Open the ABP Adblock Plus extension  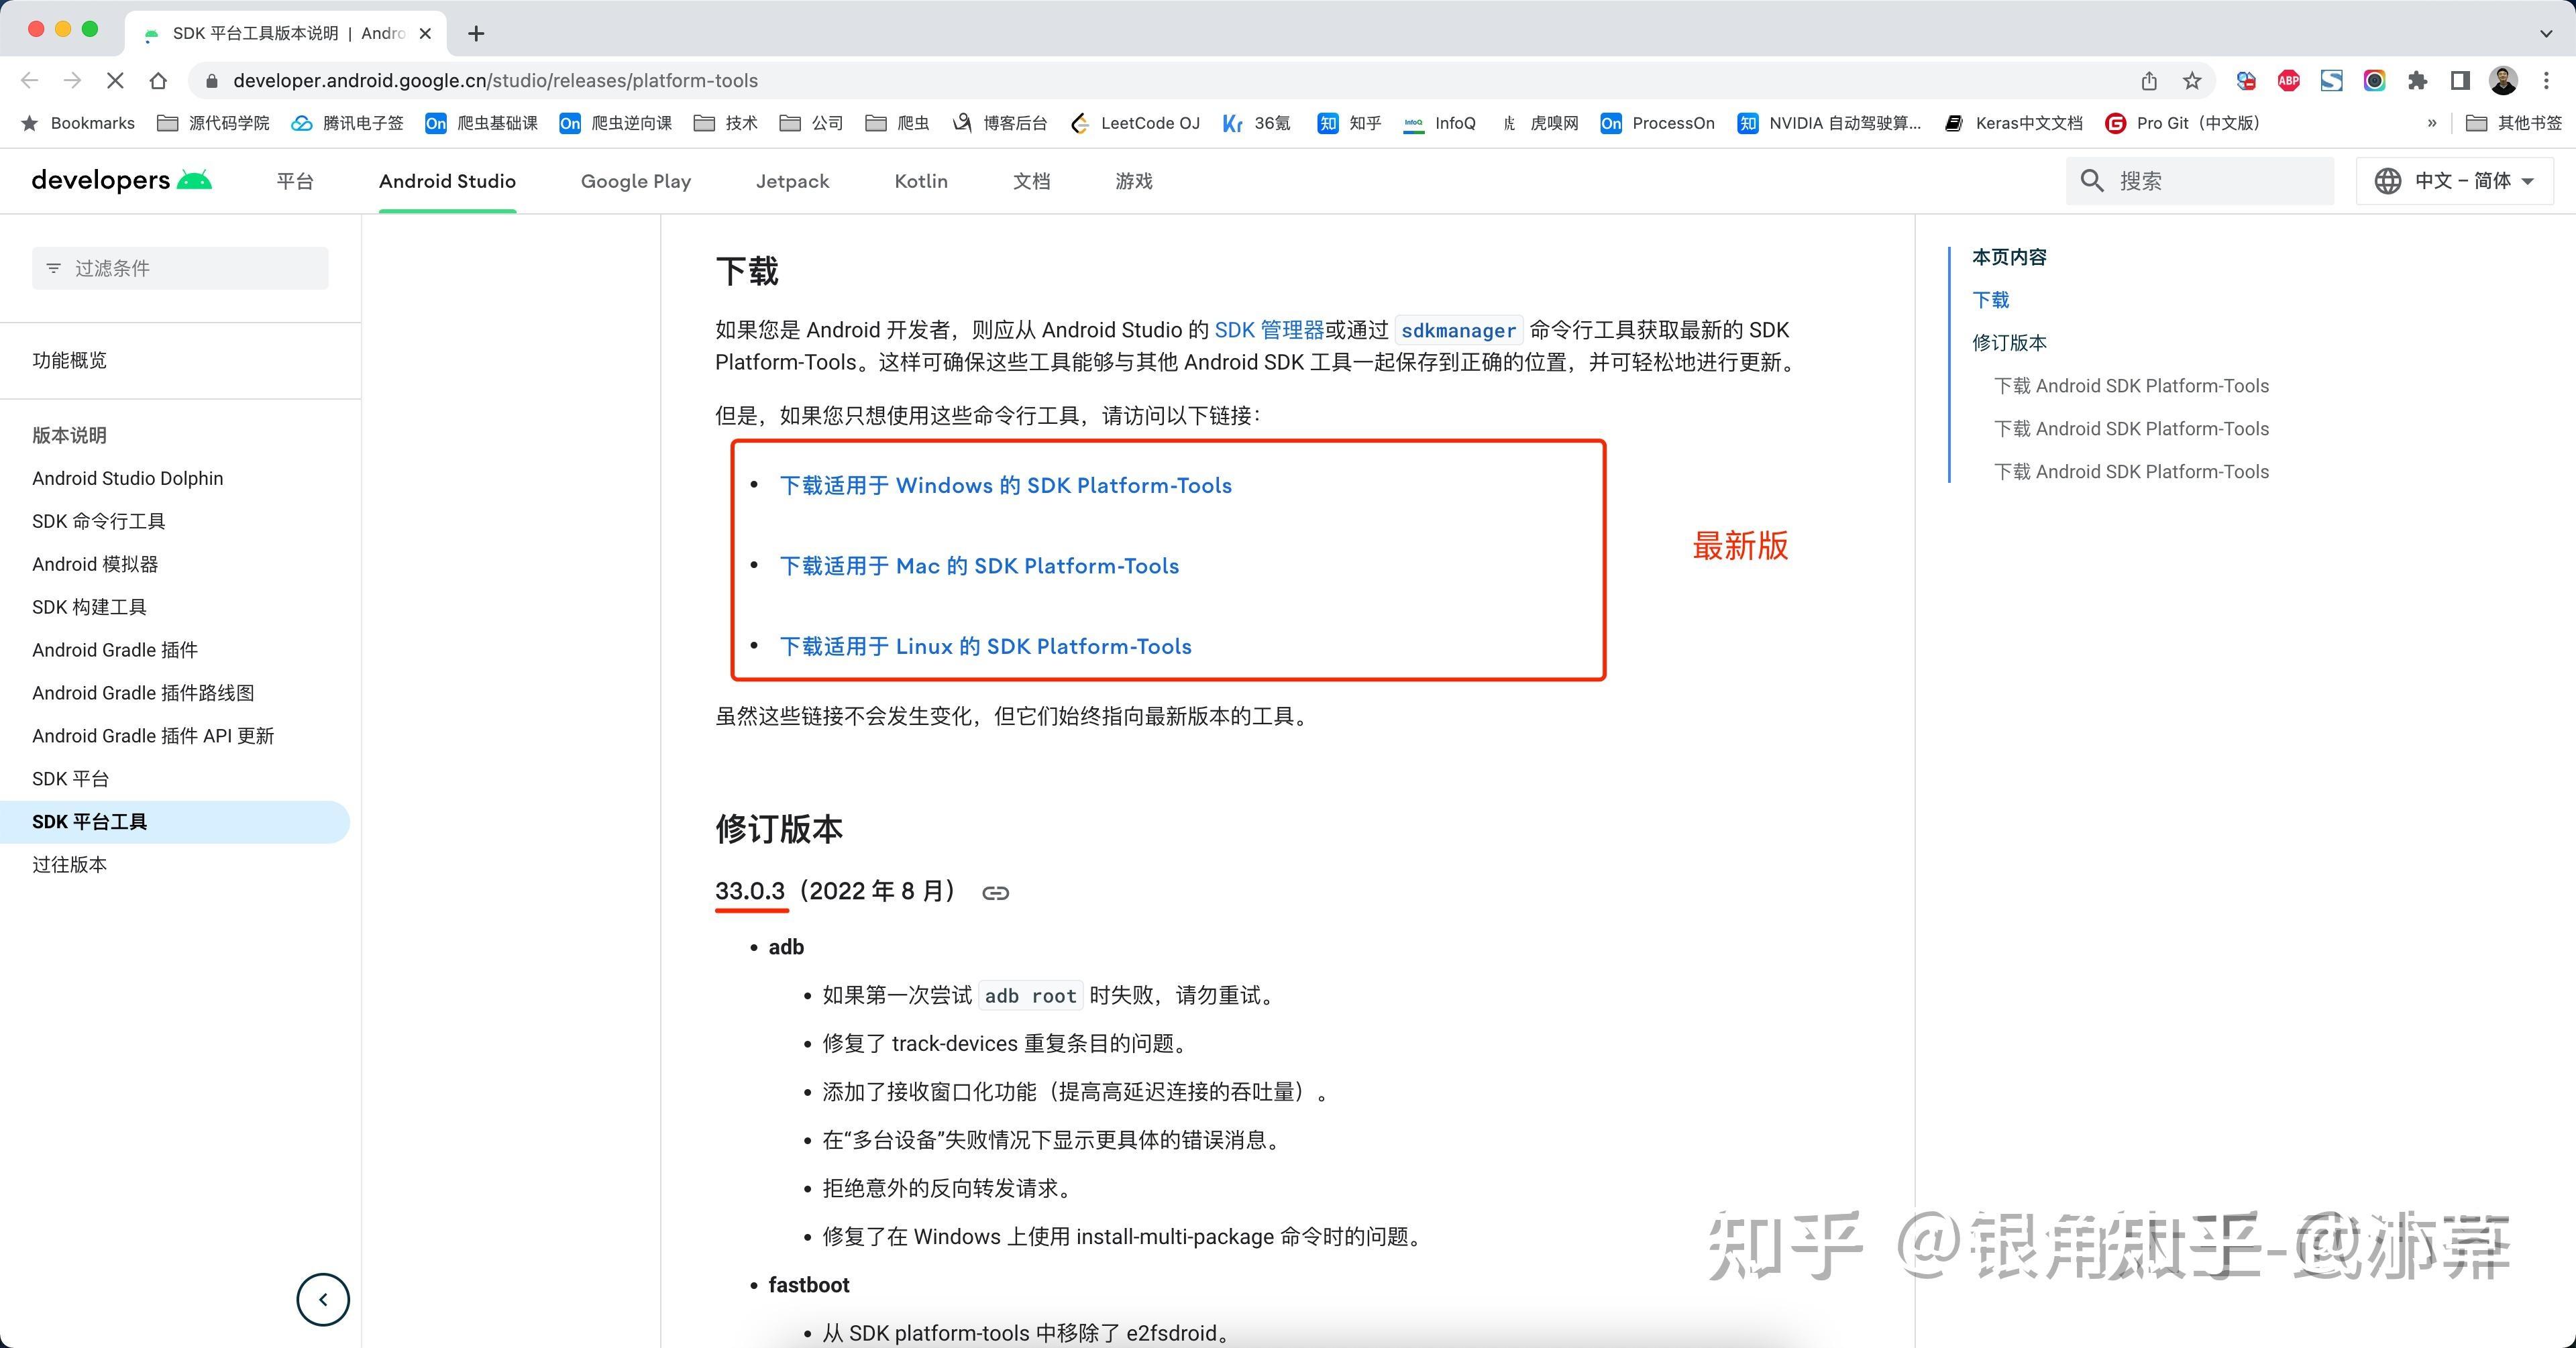pos(2289,81)
